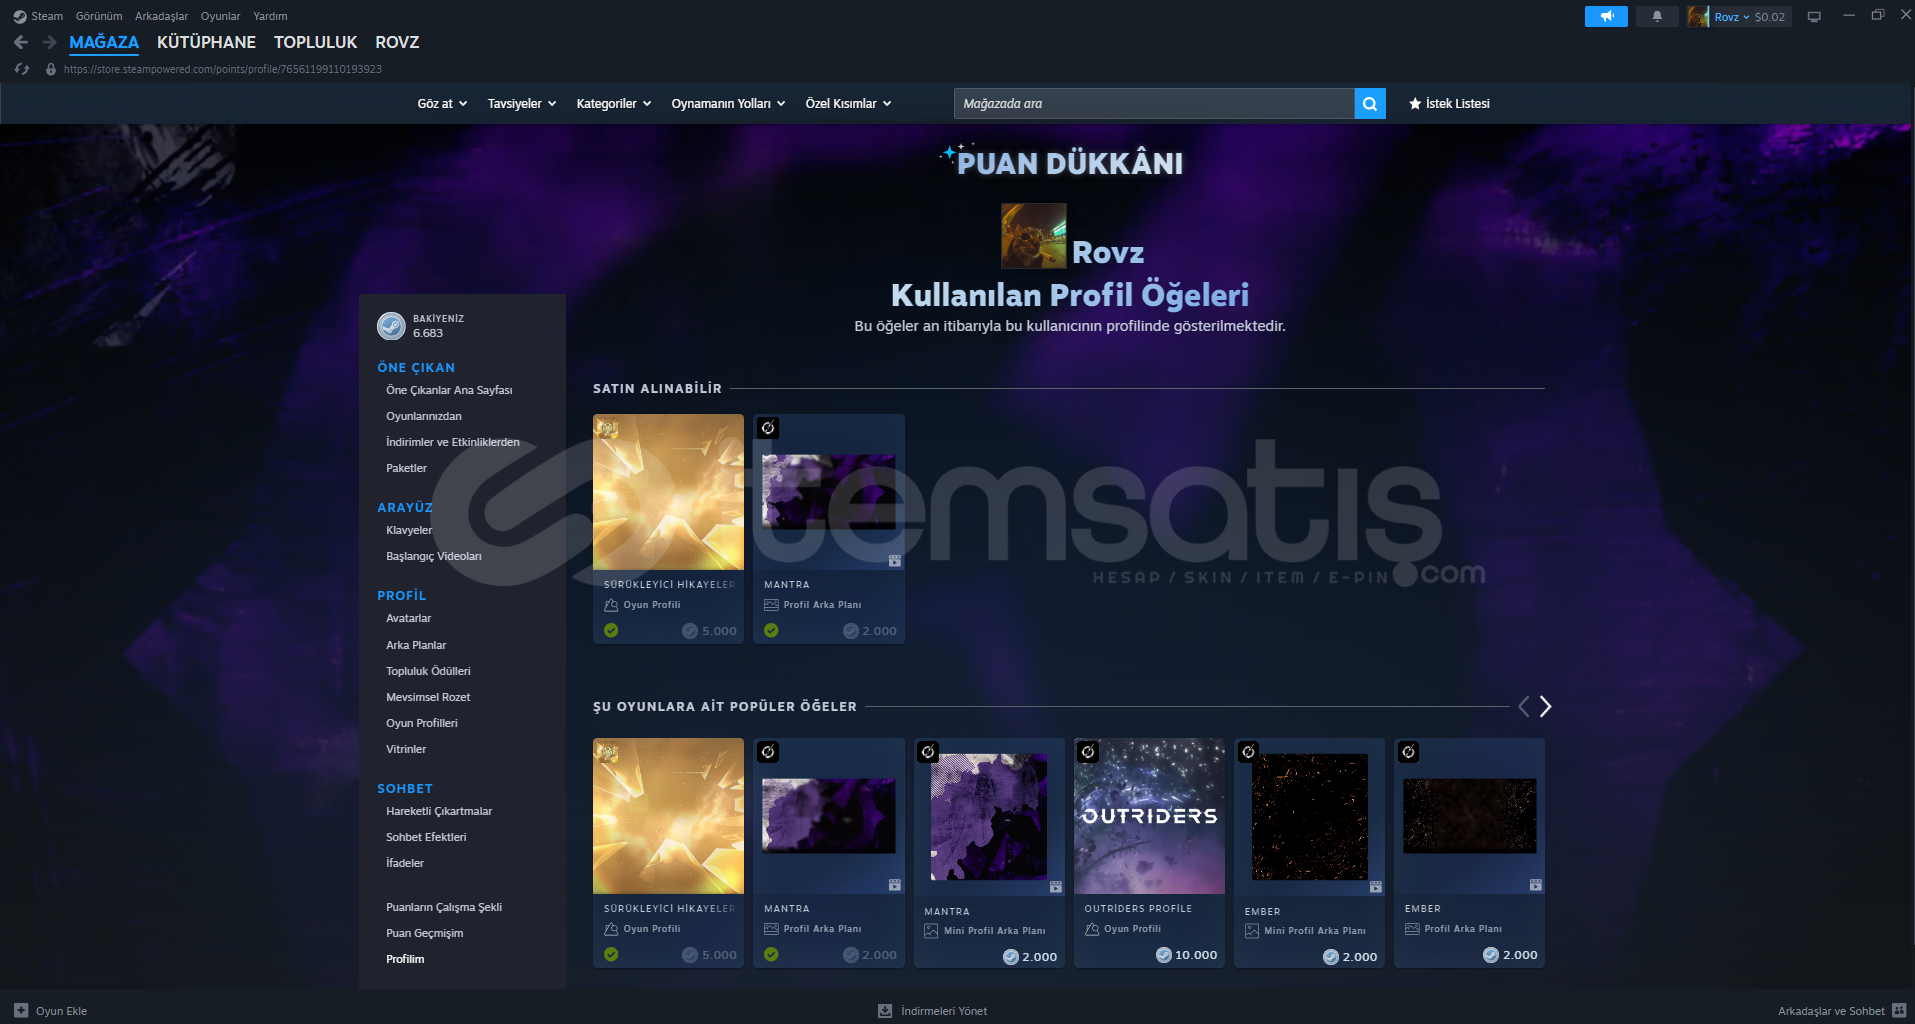Go to İndirimler ve Etkinliklerden
Image resolution: width=1915 pixels, height=1024 pixels.
click(x=453, y=442)
